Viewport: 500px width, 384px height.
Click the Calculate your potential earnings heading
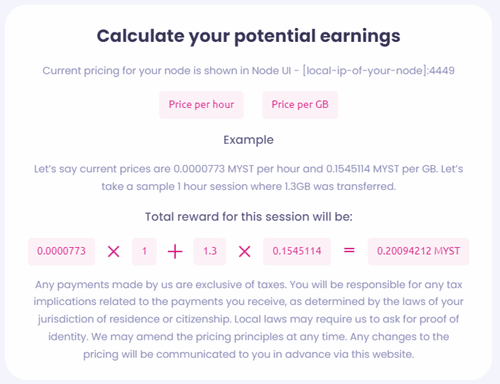coord(248,36)
